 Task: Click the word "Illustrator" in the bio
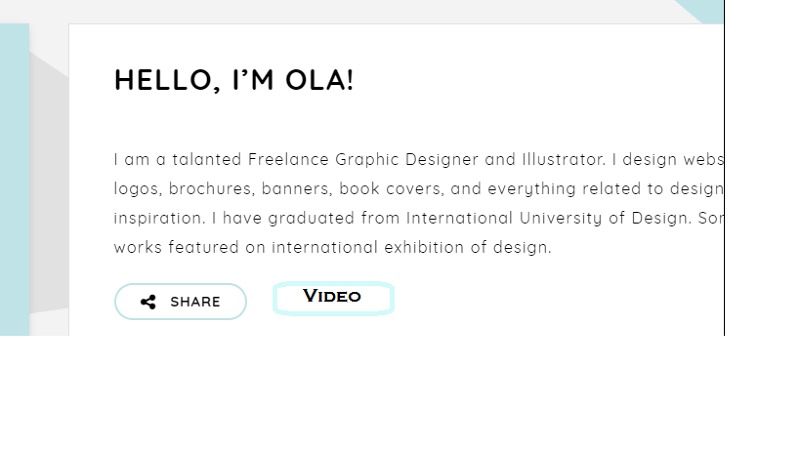point(561,160)
